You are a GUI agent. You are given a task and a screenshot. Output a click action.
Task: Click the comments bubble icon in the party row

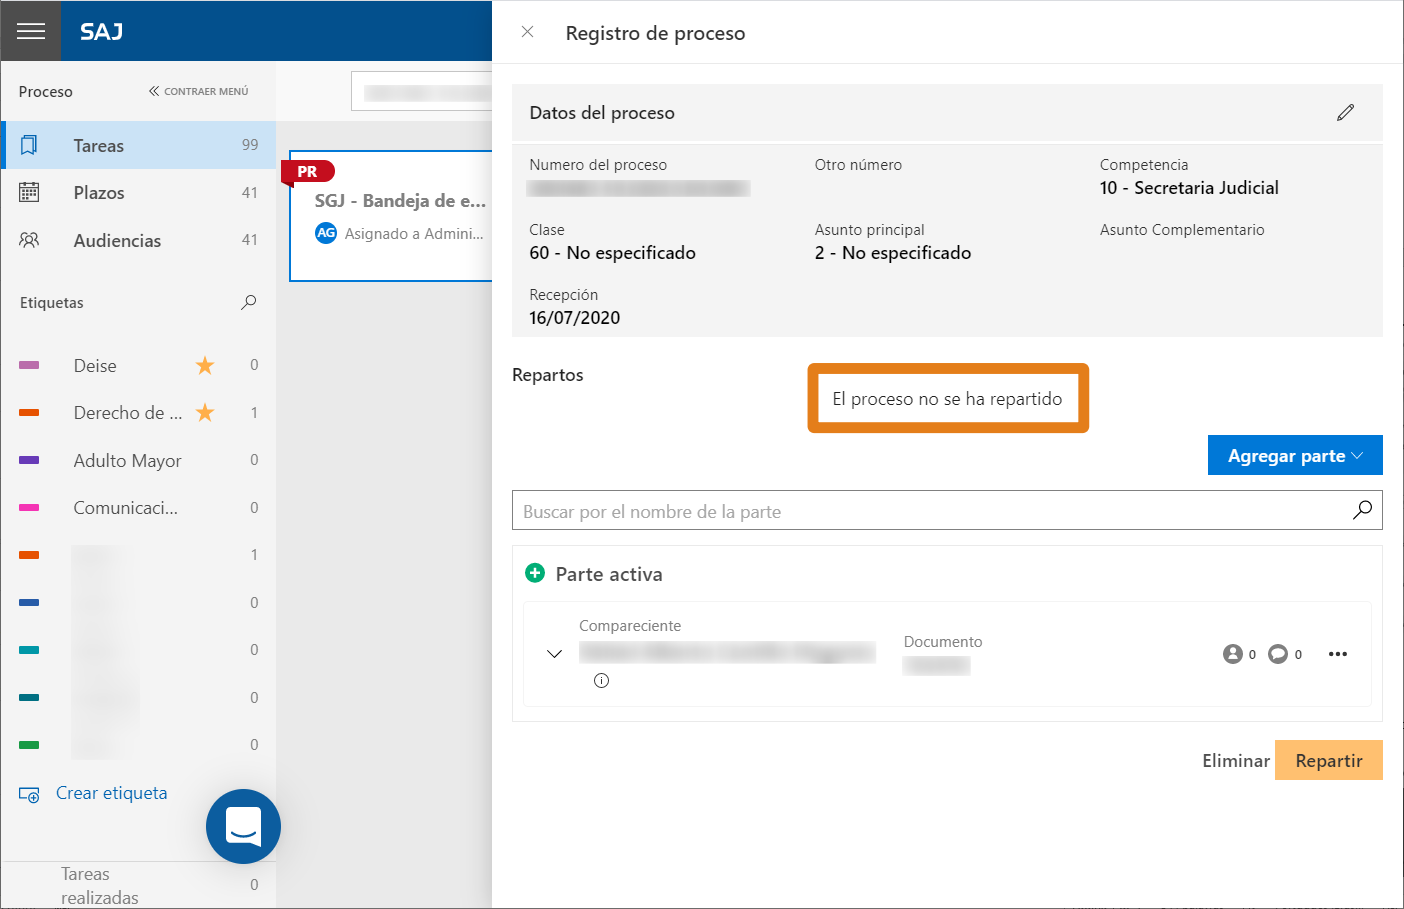1278,654
